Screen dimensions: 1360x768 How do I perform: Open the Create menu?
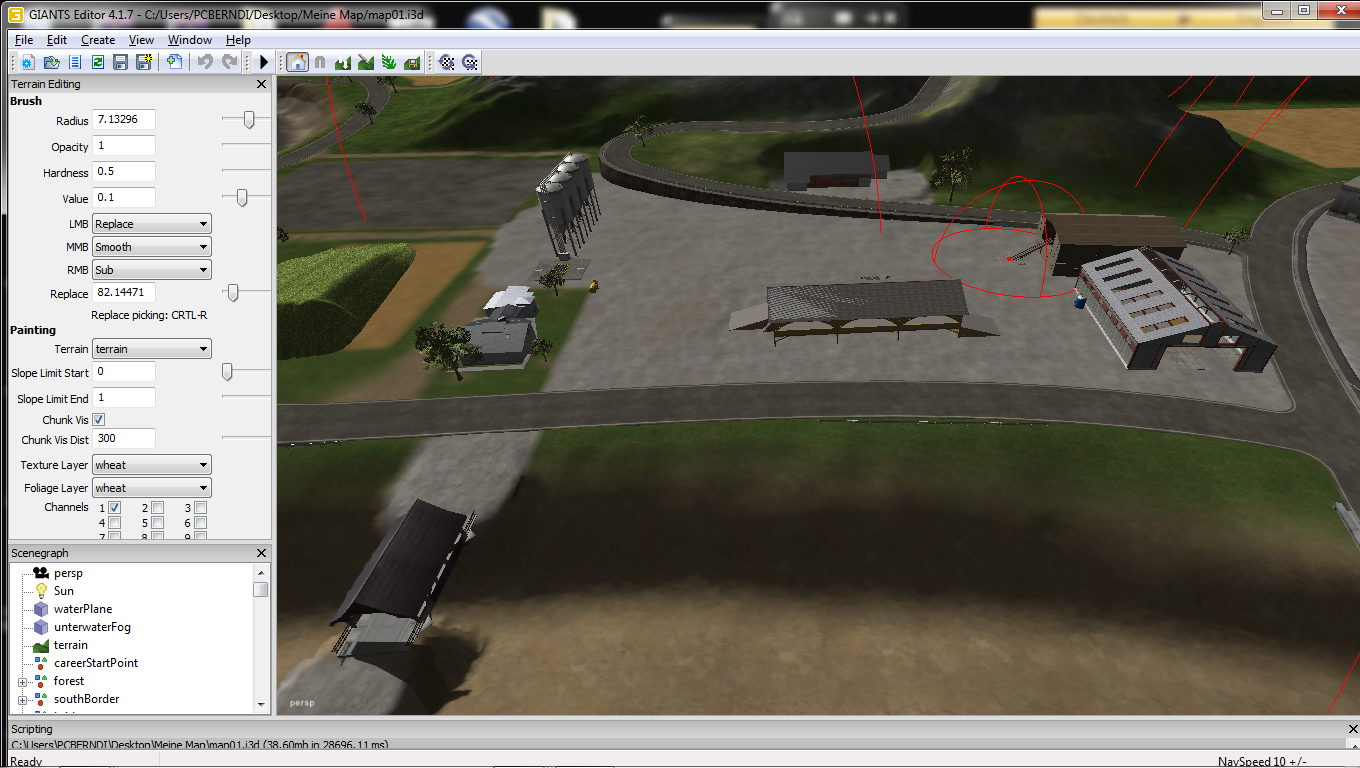coord(98,40)
